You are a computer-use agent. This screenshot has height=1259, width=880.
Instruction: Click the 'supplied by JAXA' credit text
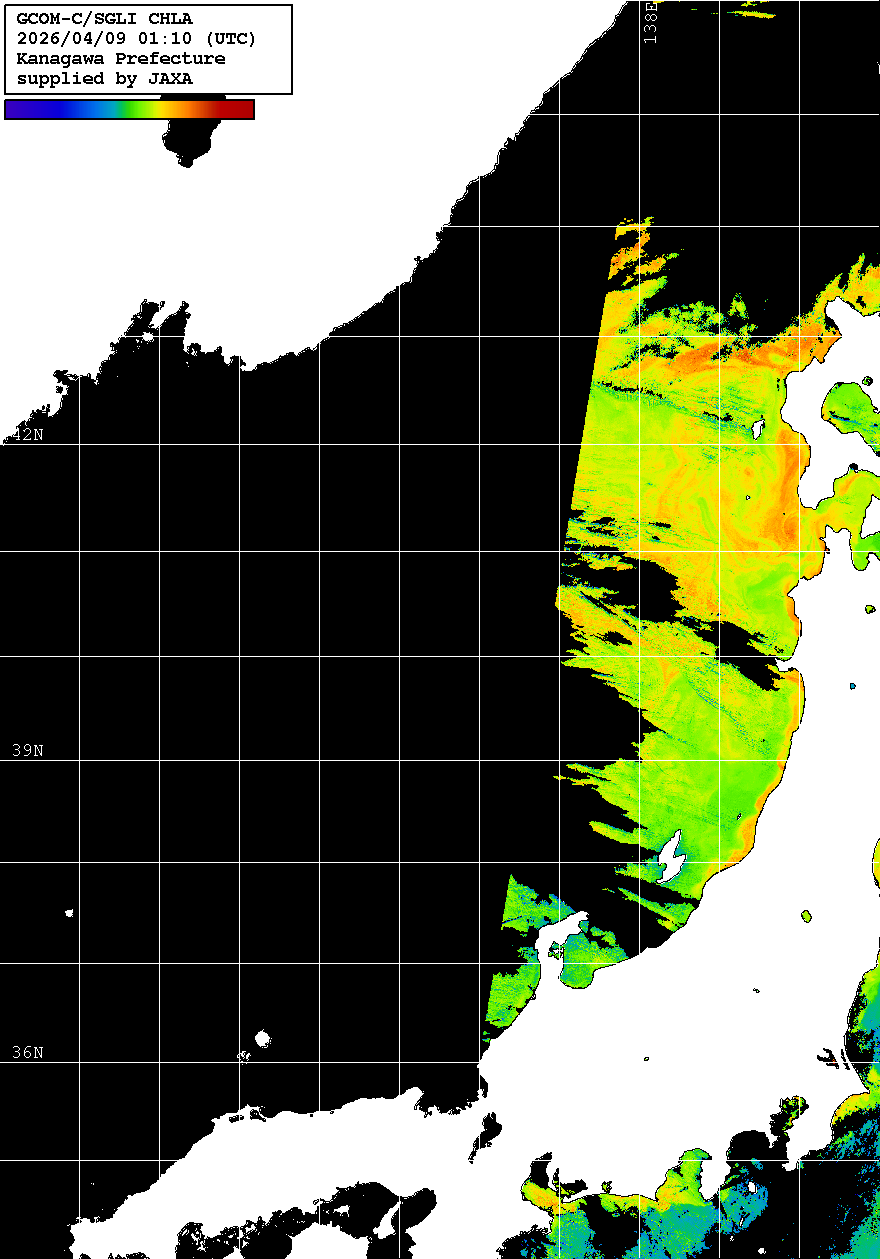[105, 79]
